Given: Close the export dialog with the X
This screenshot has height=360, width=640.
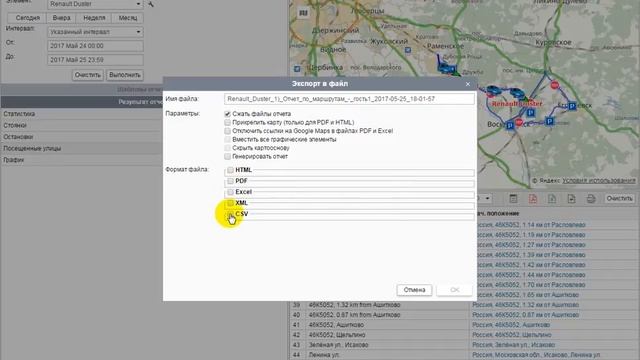Looking at the screenshot, I should (468, 84).
